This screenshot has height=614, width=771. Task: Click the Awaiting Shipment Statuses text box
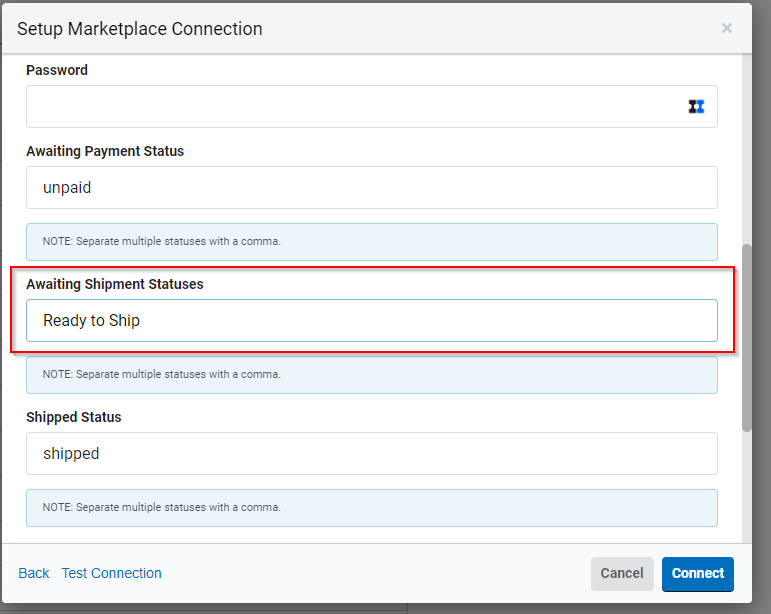pyautogui.click(x=371, y=321)
